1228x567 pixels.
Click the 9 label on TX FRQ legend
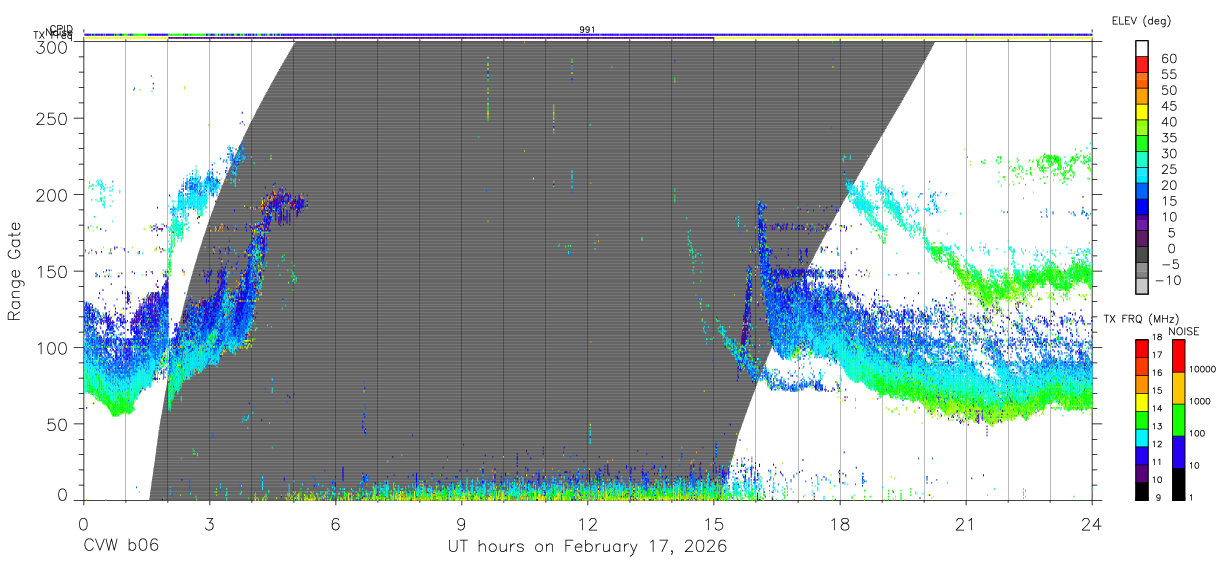click(1160, 499)
